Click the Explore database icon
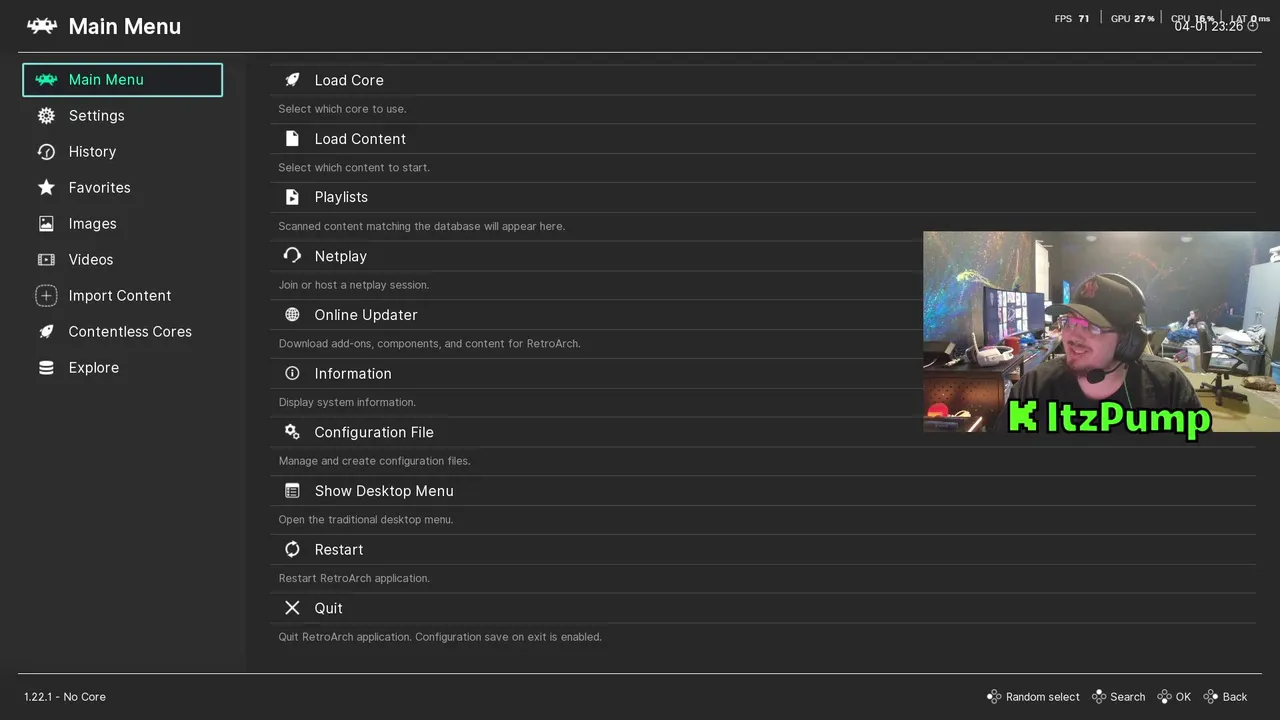This screenshot has width=1280, height=720. pyautogui.click(x=46, y=368)
